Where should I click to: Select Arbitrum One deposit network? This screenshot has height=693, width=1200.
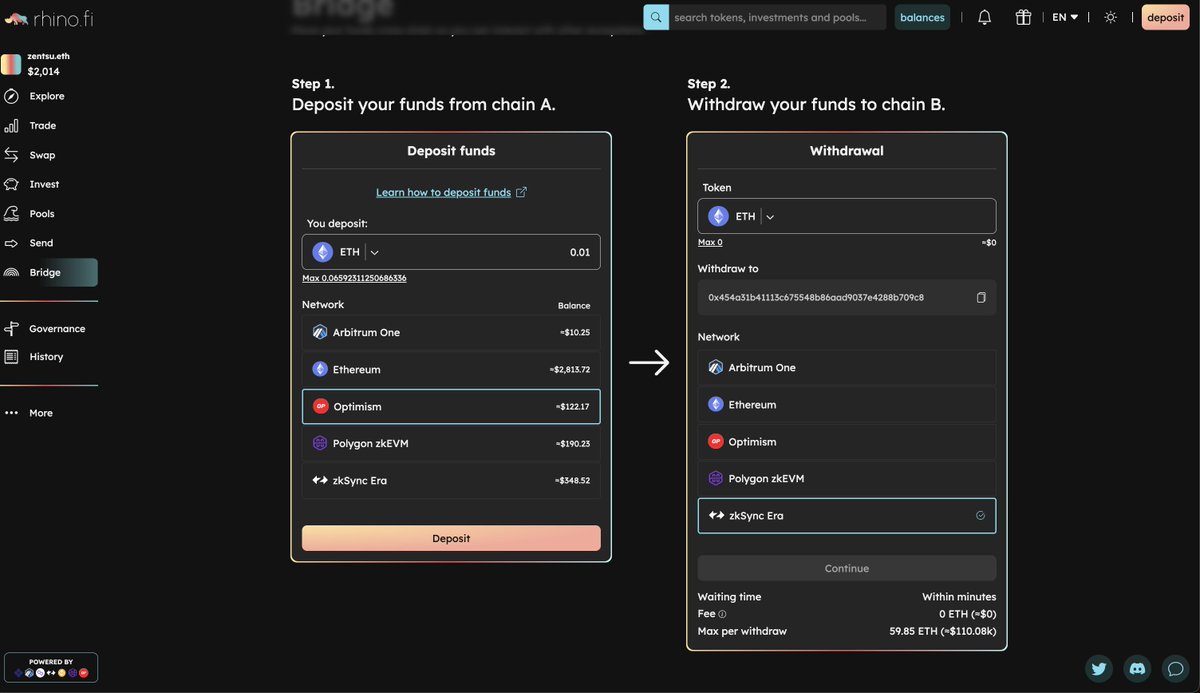coord(451,332)
